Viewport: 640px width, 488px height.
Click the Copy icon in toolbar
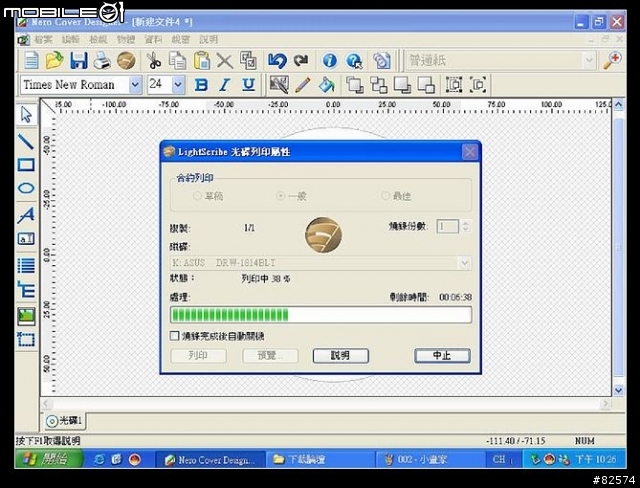pos(178,60)
